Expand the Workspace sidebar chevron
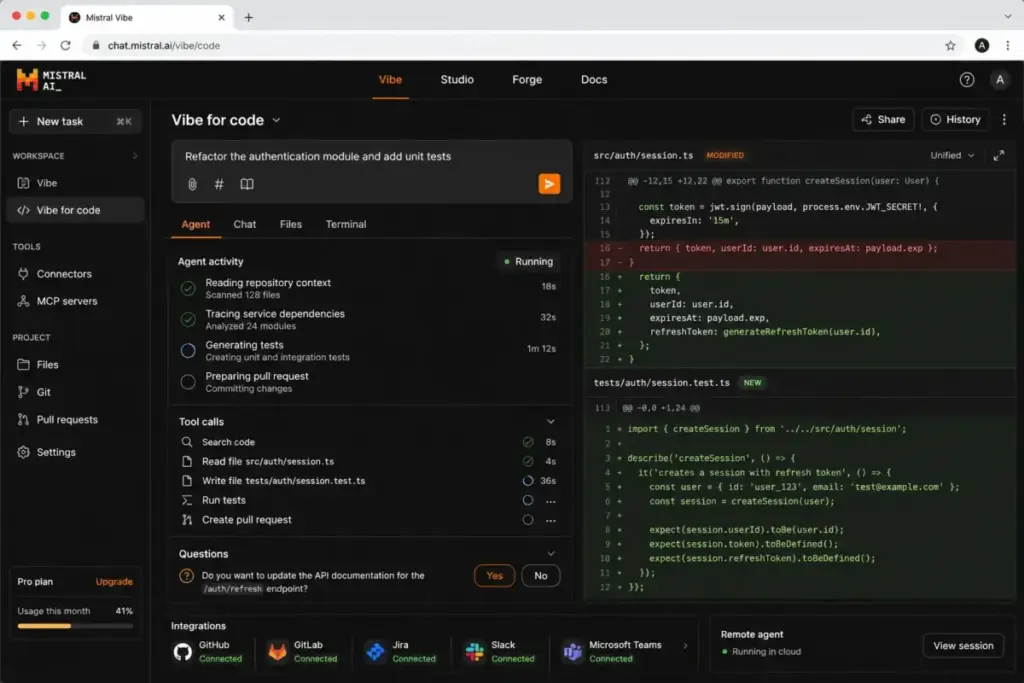This screenshot has width=1024, height=683. [x=135, y=156]
